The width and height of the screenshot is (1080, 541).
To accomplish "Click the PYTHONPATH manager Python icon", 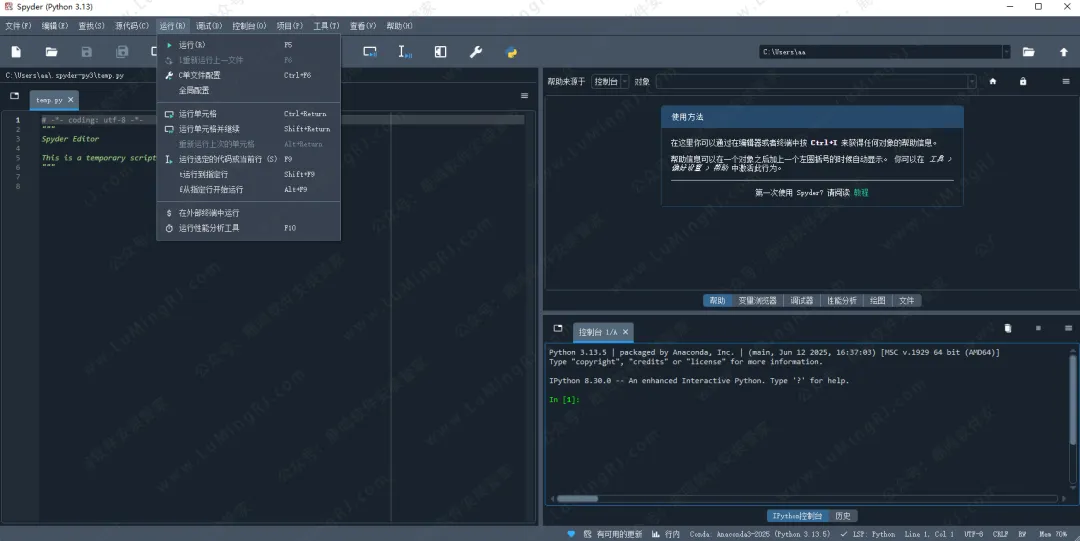I will [511, 52].
